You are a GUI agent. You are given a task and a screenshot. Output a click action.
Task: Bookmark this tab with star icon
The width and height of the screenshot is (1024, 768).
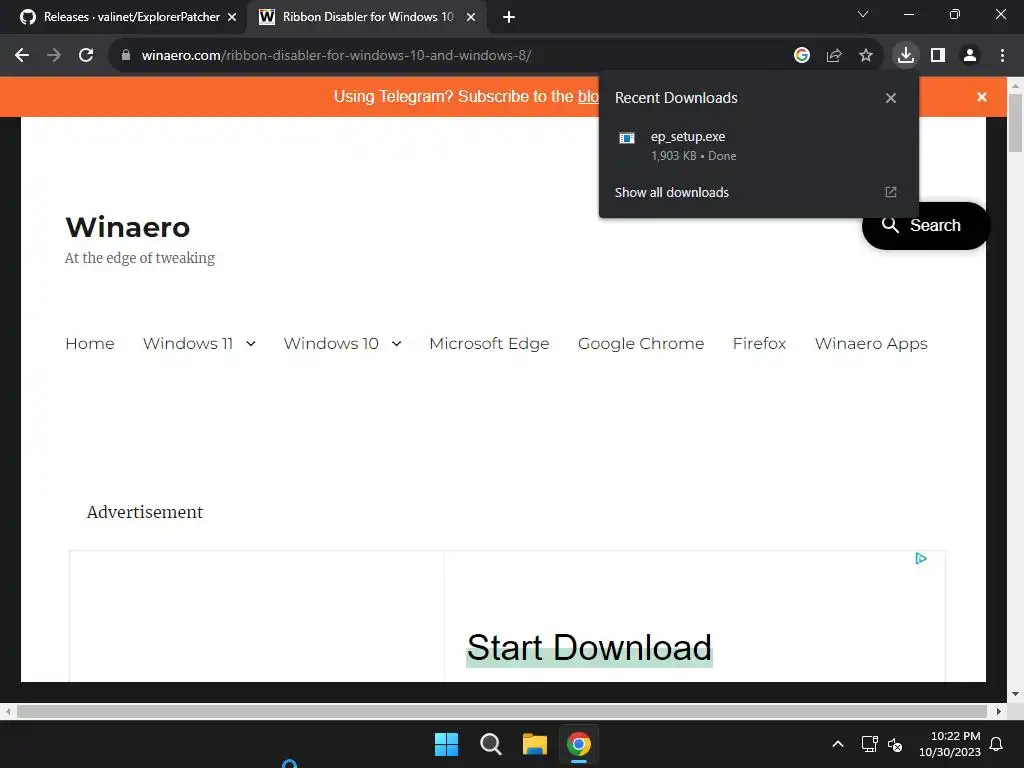[x=866, y=56]
